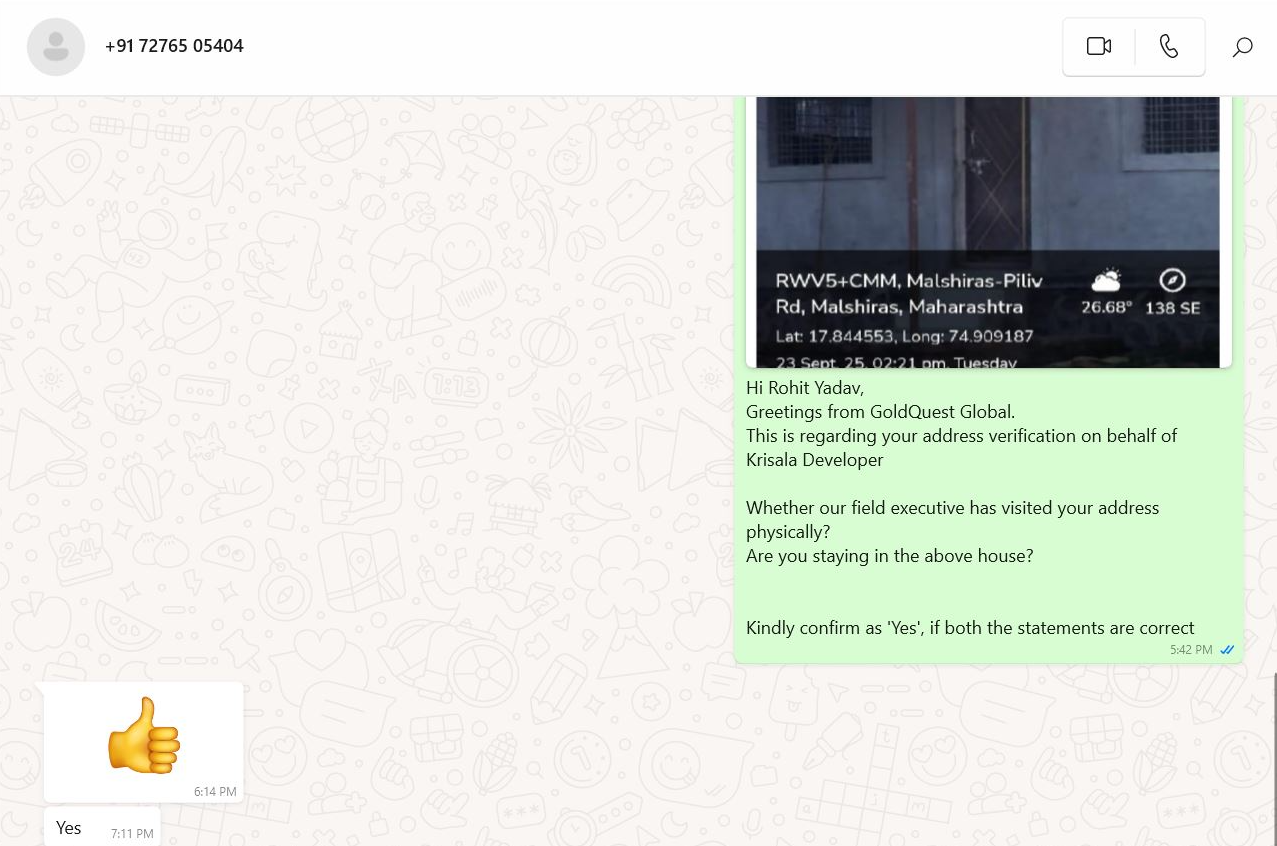Open contact info for +91 72765 05404

(x=174, y=46)
